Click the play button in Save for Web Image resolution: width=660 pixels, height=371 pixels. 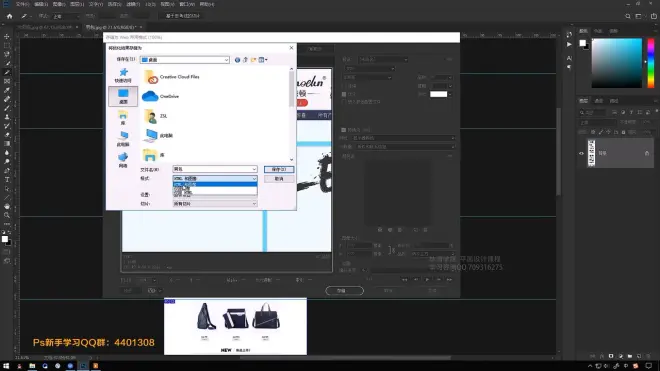pos(427,280)
